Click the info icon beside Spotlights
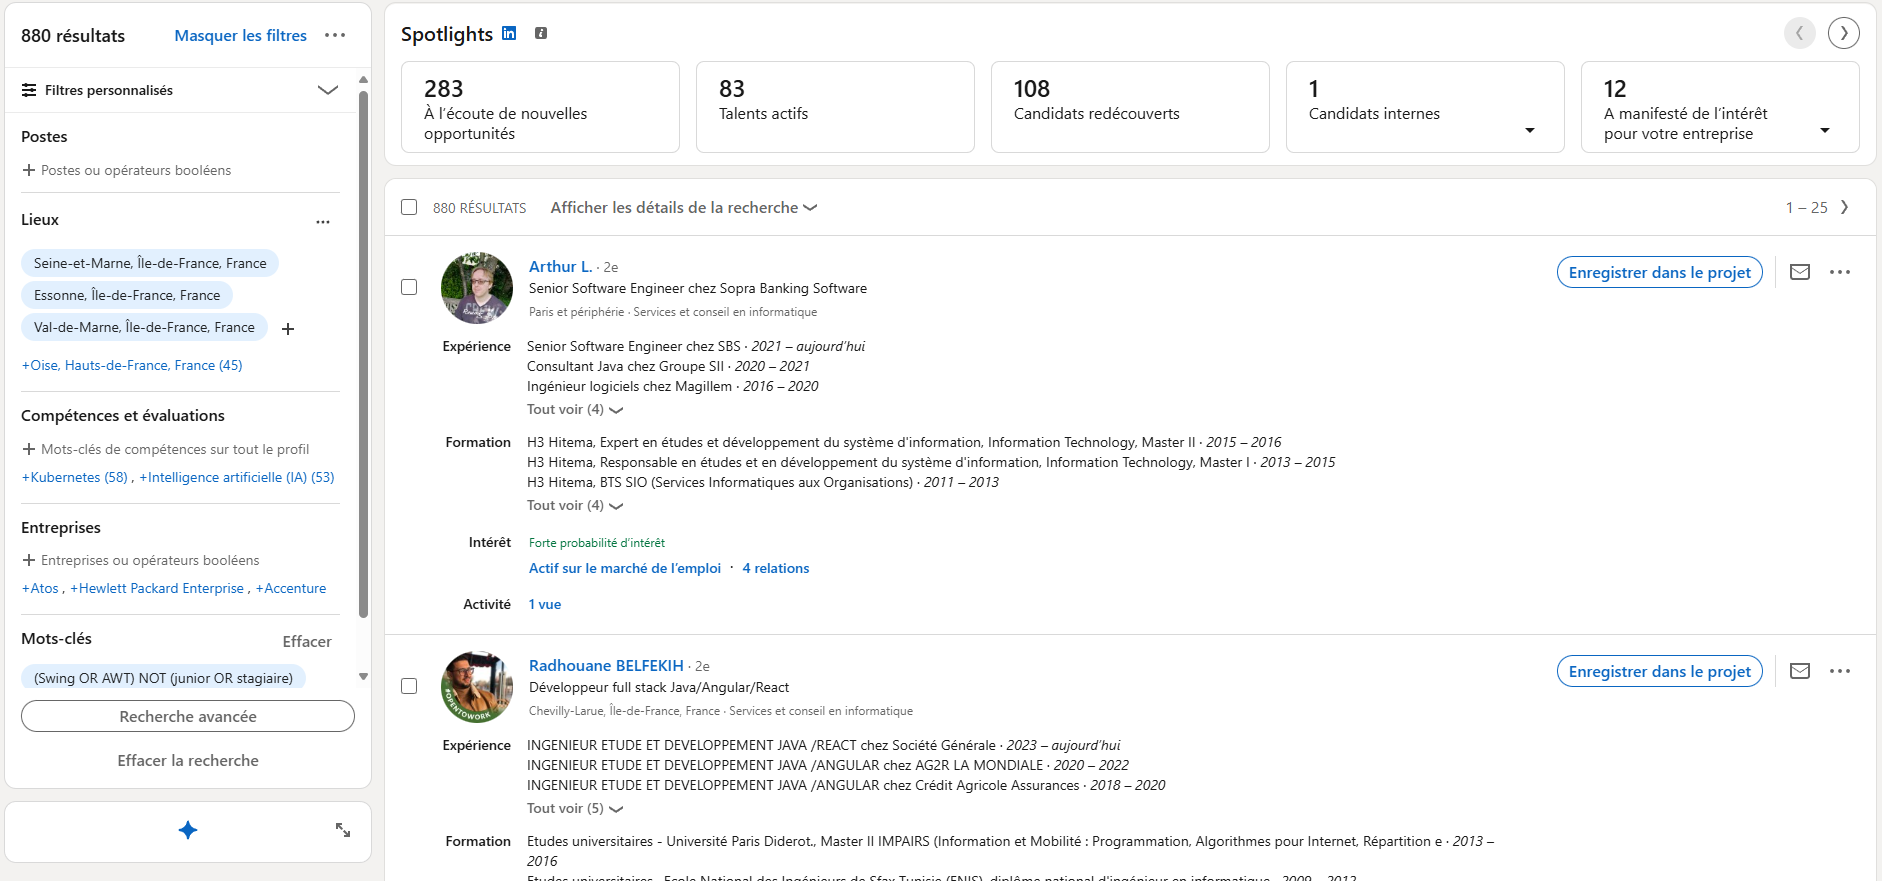Viewport: 1882px width, 881px height. [541, 33]
